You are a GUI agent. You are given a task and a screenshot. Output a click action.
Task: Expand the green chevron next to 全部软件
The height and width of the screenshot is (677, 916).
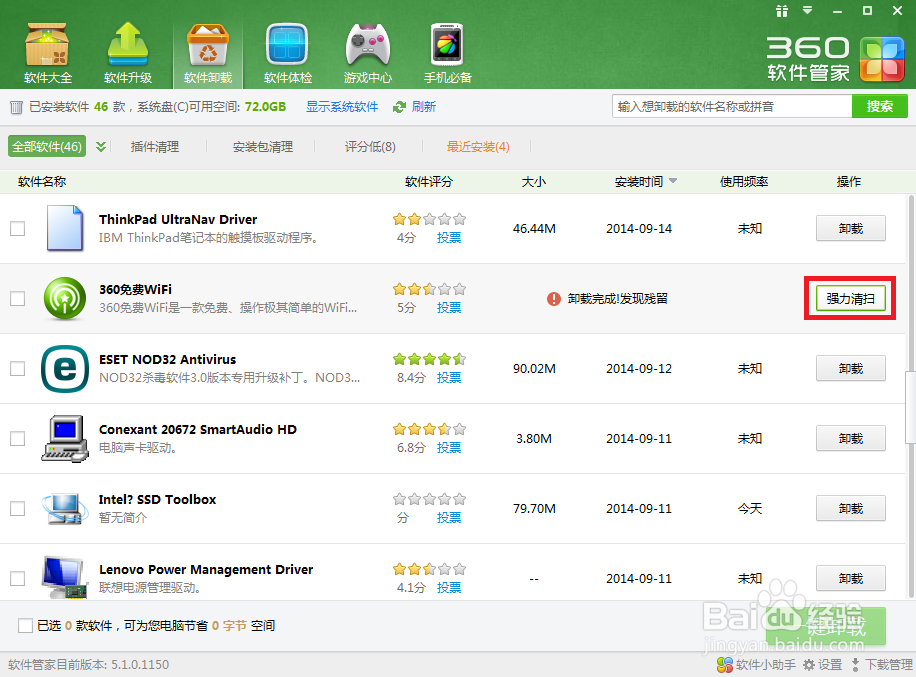(x=100, y=147)
